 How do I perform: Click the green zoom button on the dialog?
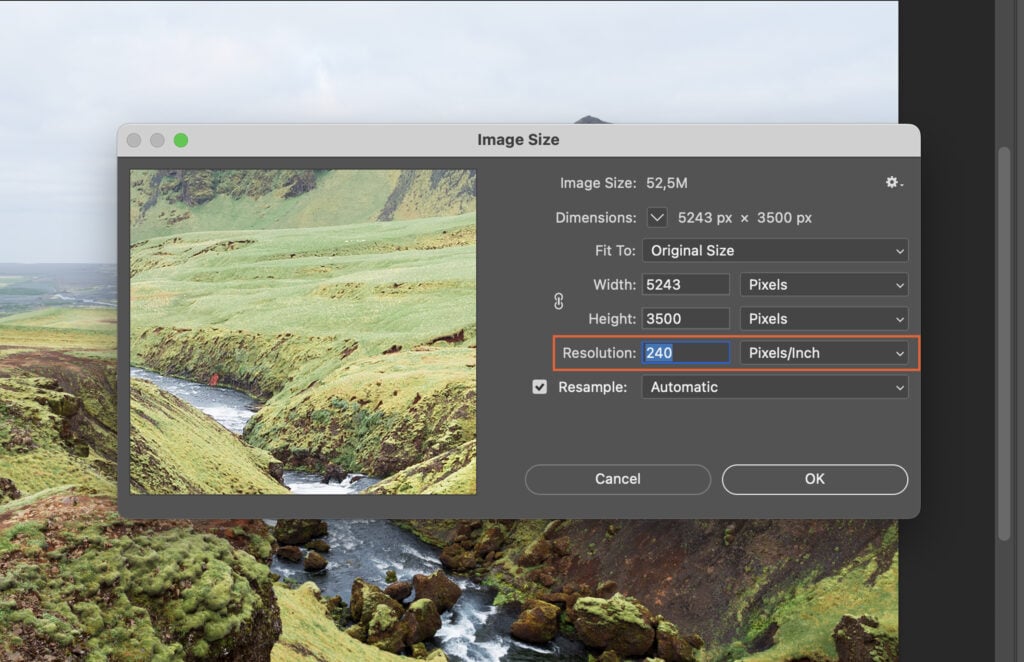(180, 140)
